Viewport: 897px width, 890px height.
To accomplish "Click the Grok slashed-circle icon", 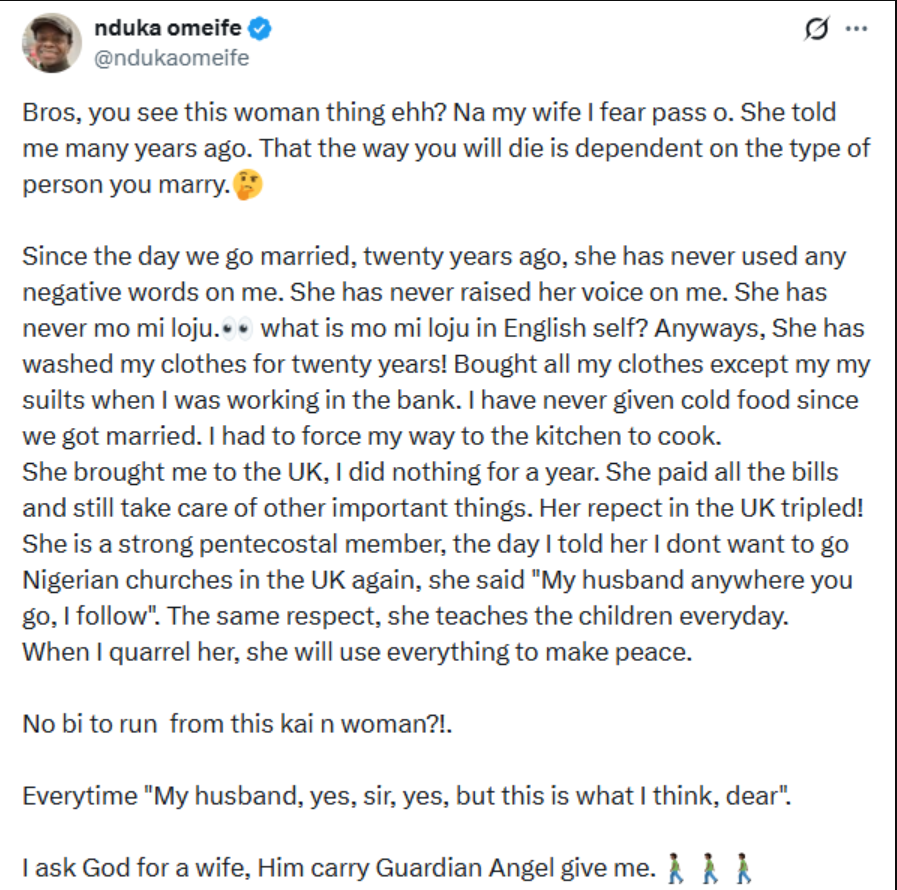I will click(x=815, y=30).
